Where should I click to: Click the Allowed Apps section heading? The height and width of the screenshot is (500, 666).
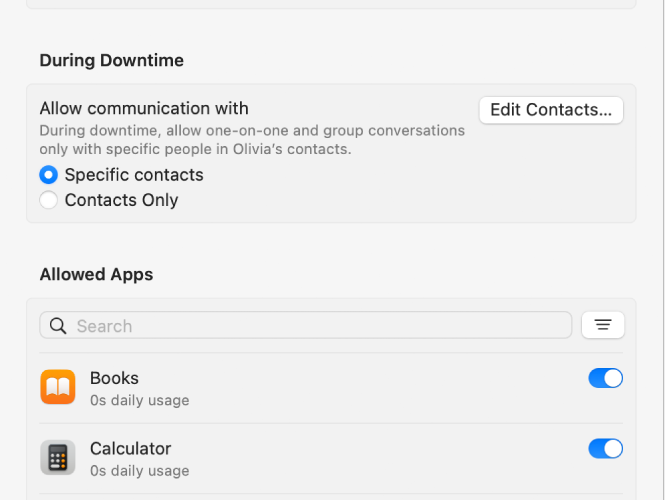click(96, 274)
